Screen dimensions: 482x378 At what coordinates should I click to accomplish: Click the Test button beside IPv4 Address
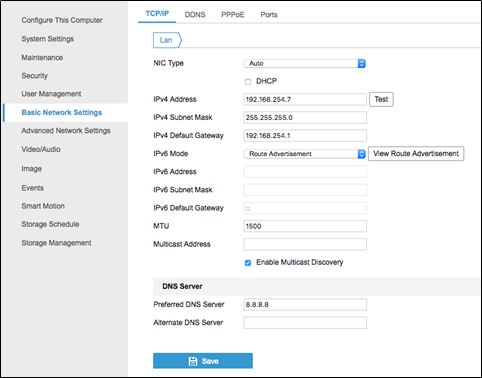381,99
